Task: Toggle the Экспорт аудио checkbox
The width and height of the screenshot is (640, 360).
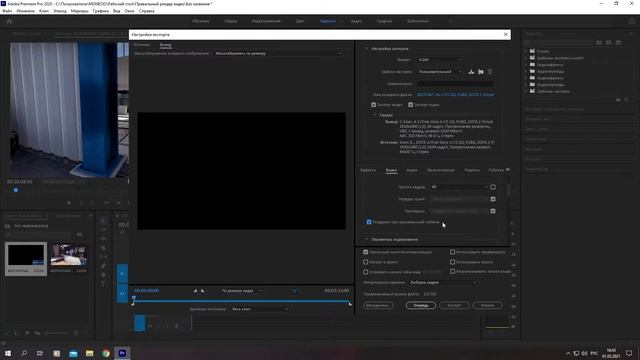Action: (x=411, y=105)
